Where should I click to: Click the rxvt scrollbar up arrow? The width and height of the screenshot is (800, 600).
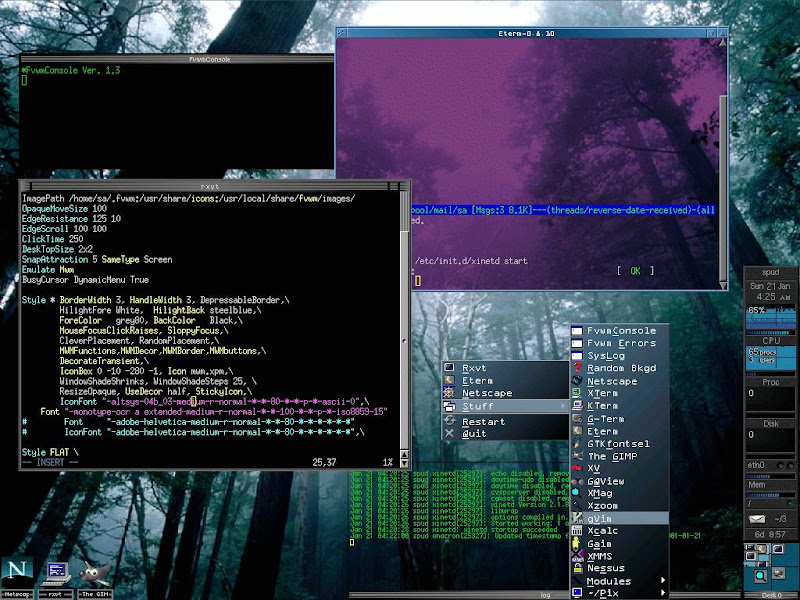405,454
